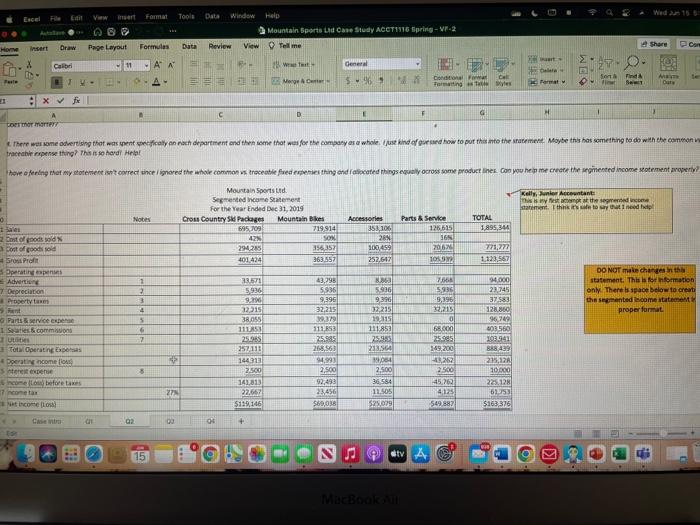Select column E header
This screenshot has height=525, width=700.
coord(364,114)
